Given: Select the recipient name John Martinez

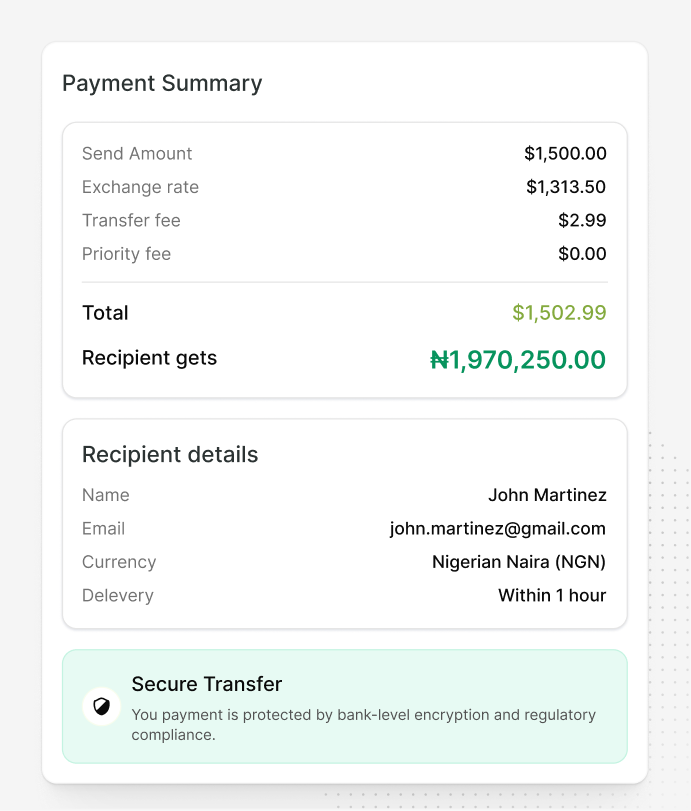Looking at the screenshot, I should coord(547,495).
